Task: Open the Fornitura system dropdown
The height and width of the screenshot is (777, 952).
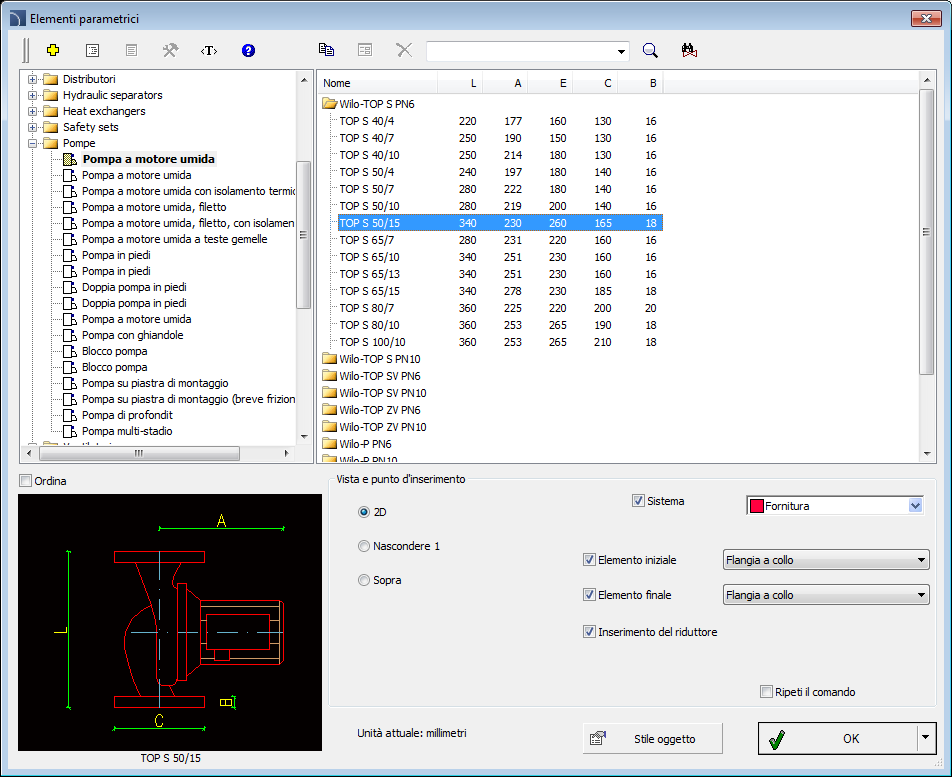Action: coord(916,506)
